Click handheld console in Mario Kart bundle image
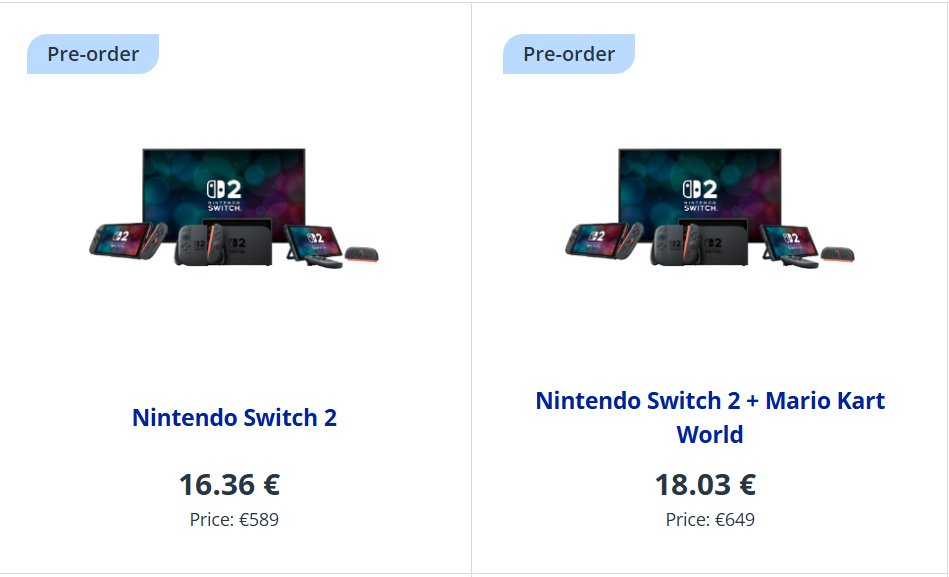The width and height of the screenshot is (949, 577). 596,238
